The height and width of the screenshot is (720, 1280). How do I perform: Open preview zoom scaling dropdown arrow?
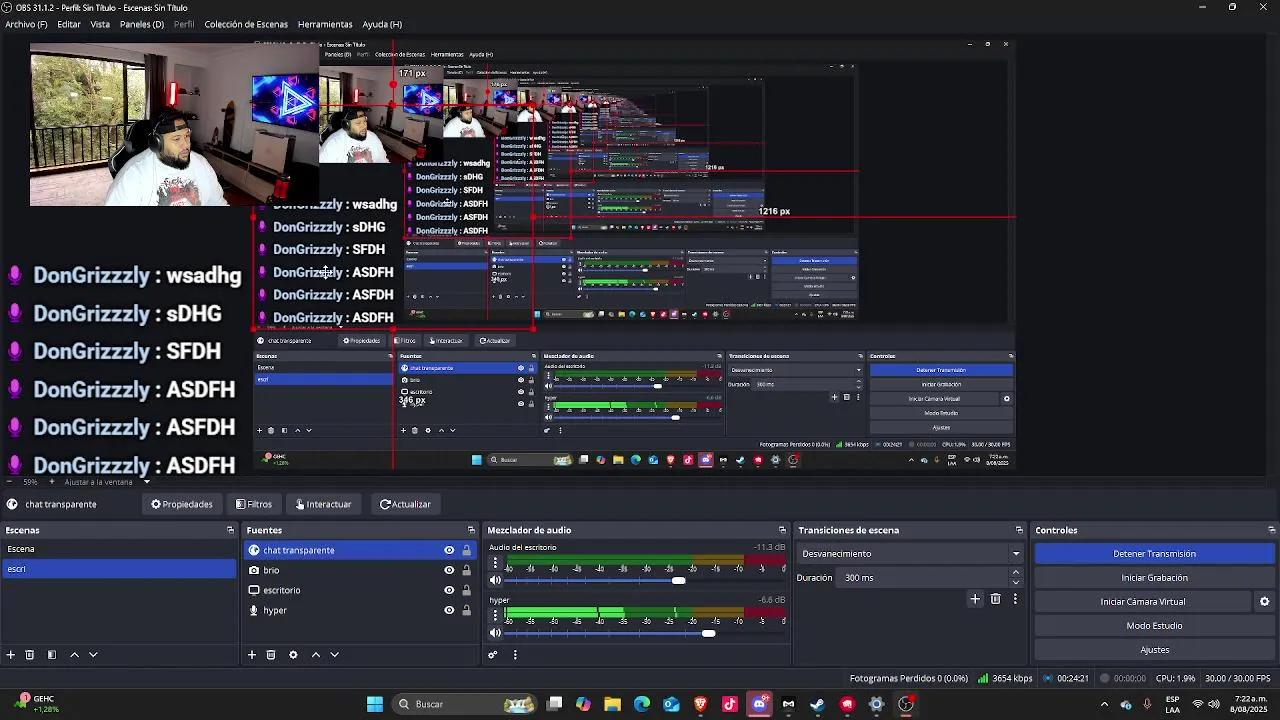pyautogui.click(x=146, y=482)
